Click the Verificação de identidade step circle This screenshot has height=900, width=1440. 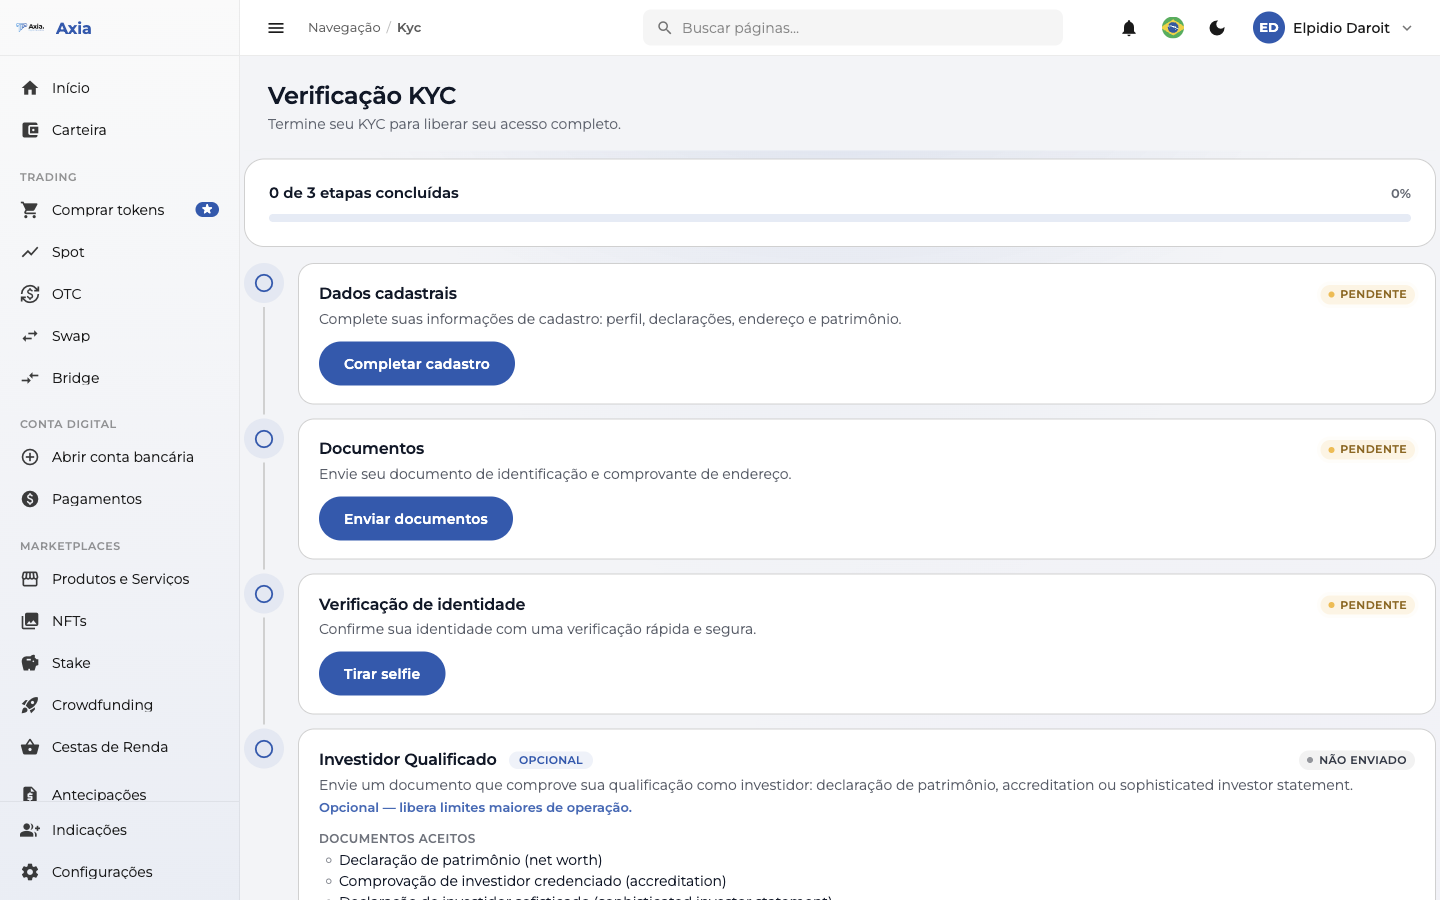pos(264,594)
